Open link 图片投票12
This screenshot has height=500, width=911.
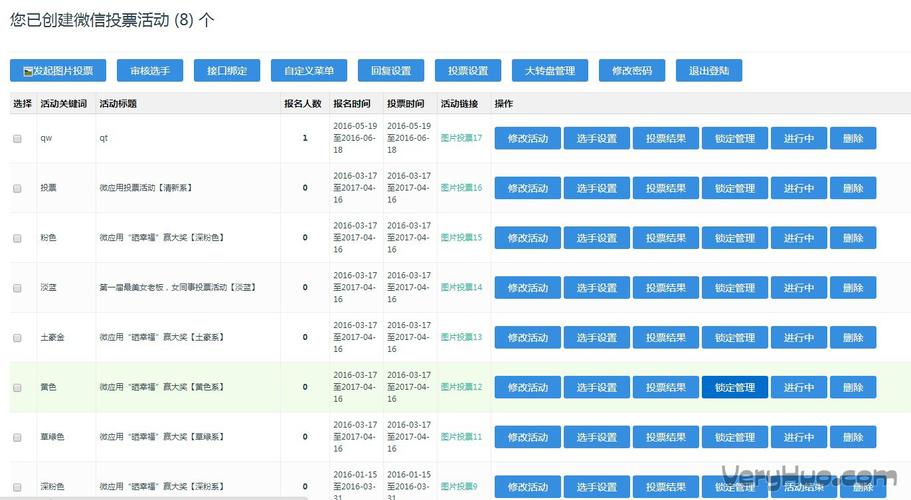pyautogui.click(x=461, y=387)
